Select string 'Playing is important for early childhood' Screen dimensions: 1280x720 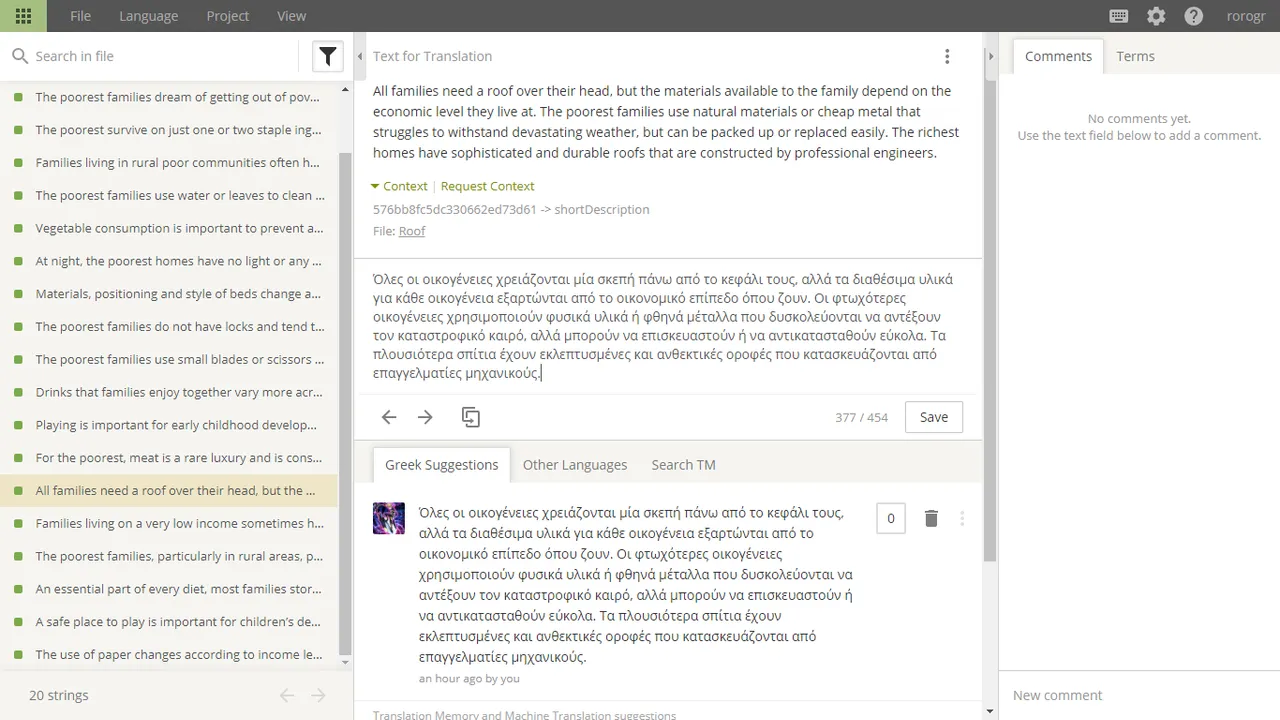point(170,425)
